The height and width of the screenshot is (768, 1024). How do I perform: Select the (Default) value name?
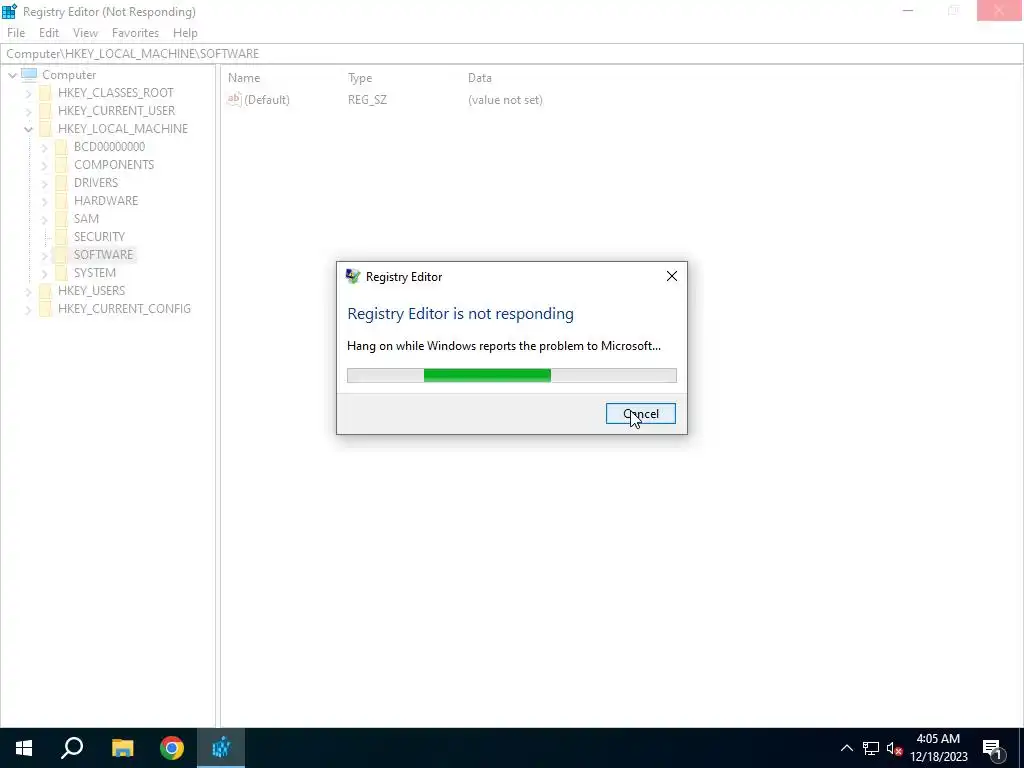point(266,100)
